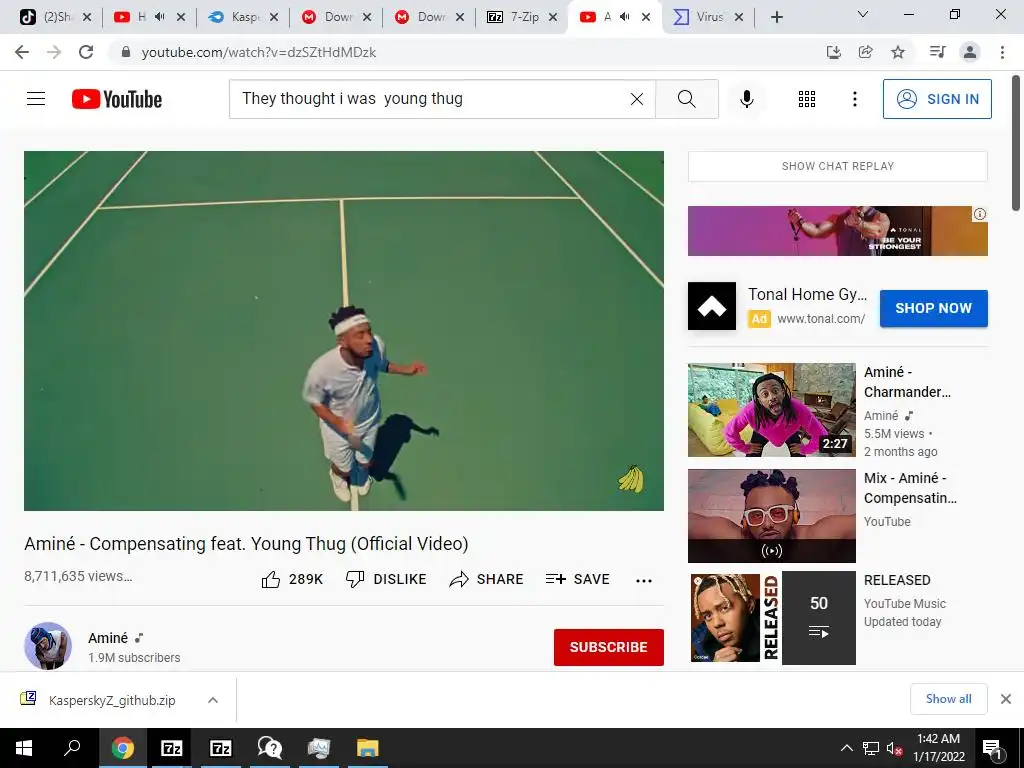Open SHARE options for the video

pyautogui.click(x=487, y=579)
